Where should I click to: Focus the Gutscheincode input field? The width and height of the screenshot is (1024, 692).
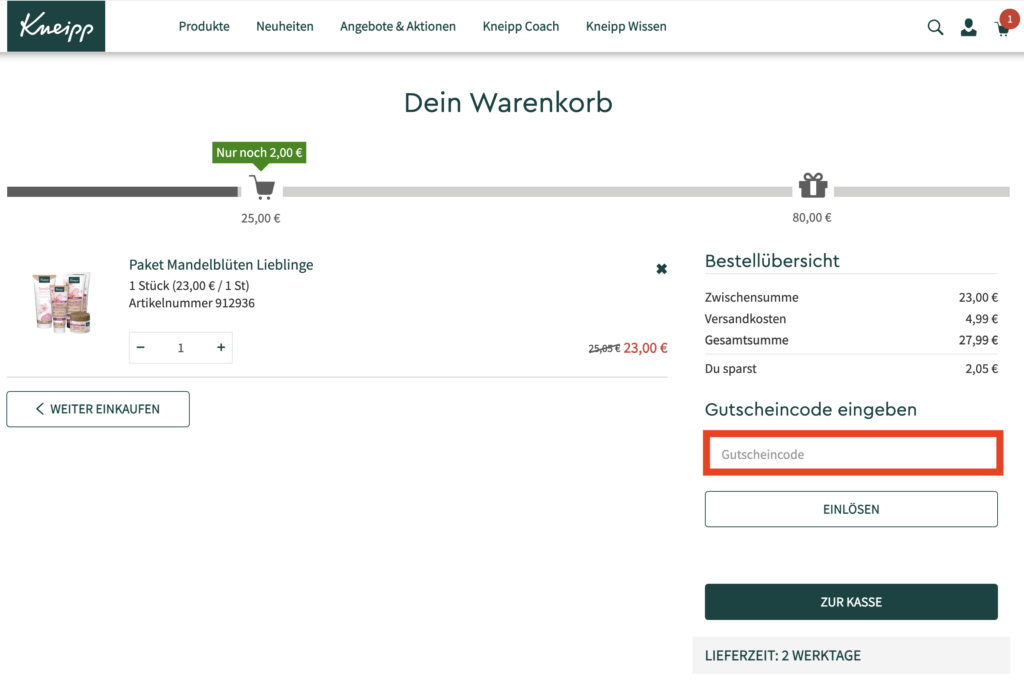[852, 454]
